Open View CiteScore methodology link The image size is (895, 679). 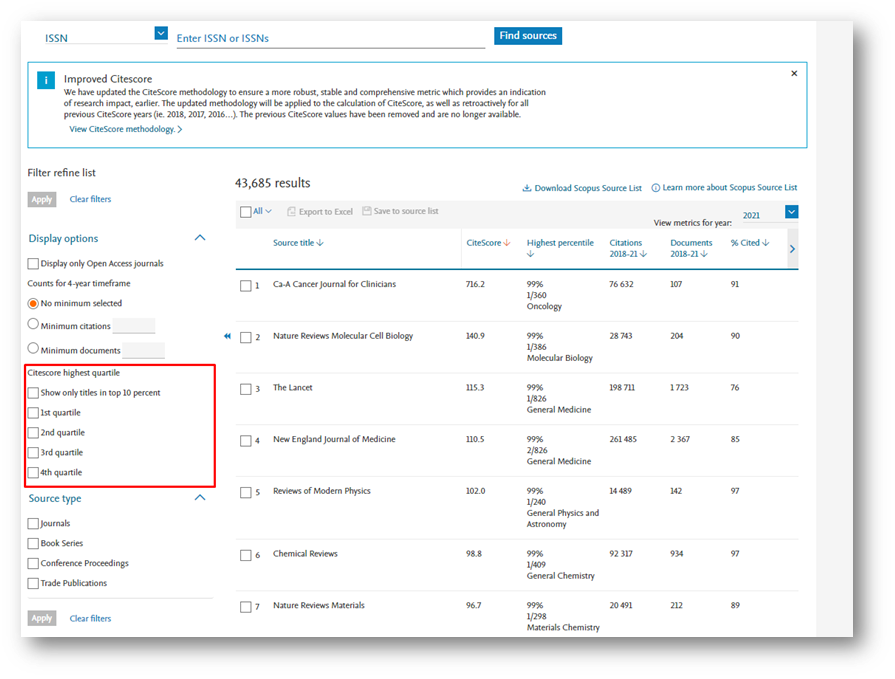pyautogui.click(x=125, y=130)
